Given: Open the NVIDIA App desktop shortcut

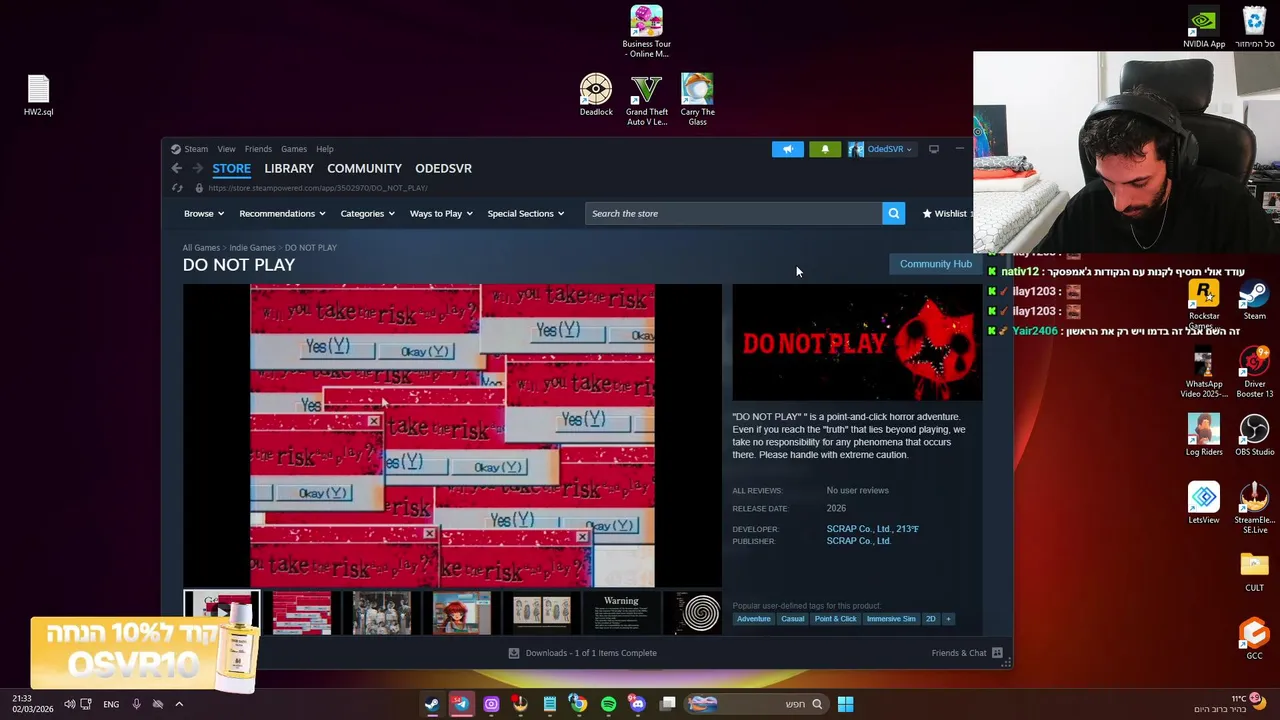Looking at the screenshot, I should point(1204,28).
